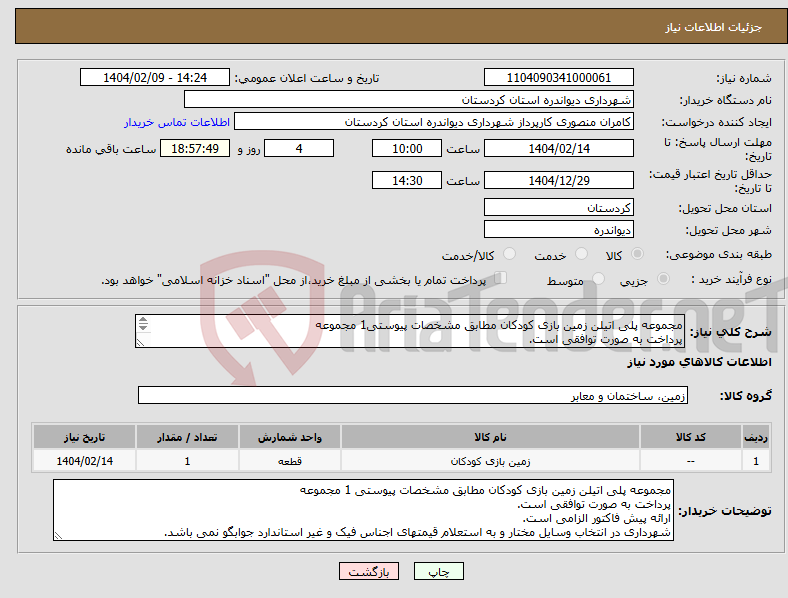This screenshot has height=598, width=788.
Task: Click the 1404/02/14 date cell in table
Action: [x=84, y=461]
